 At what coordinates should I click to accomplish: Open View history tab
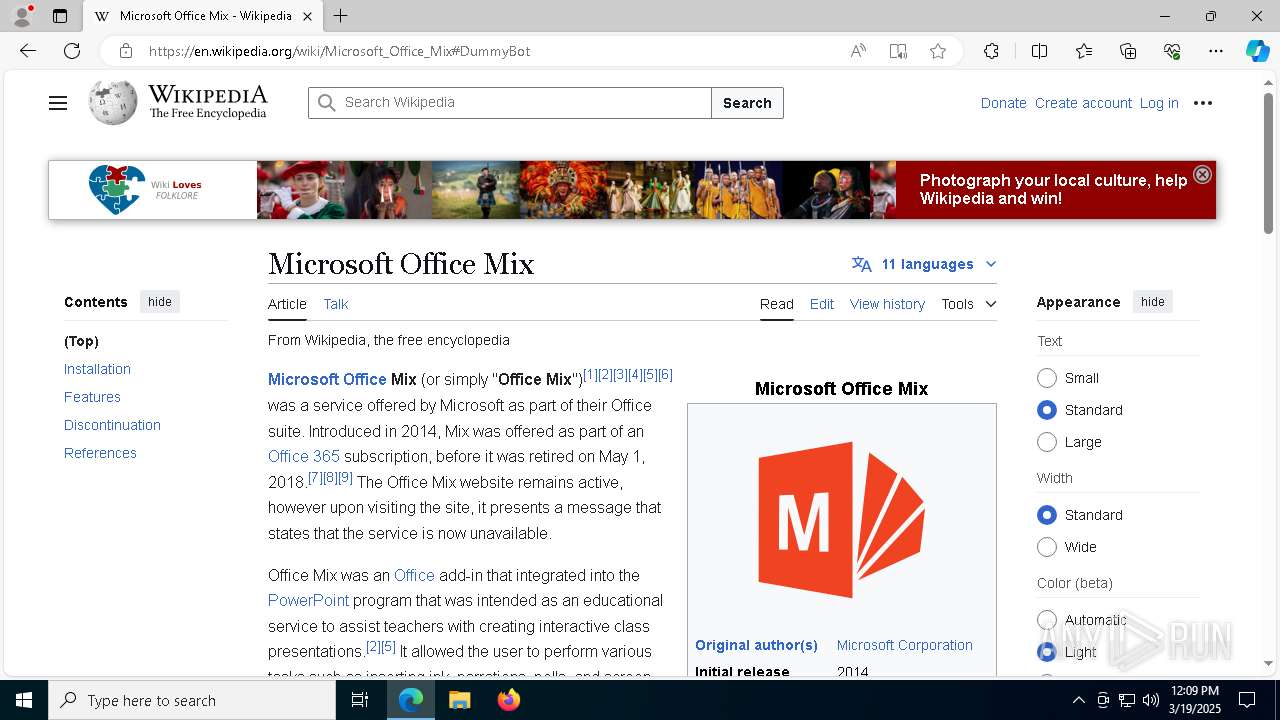pos(887,304)
